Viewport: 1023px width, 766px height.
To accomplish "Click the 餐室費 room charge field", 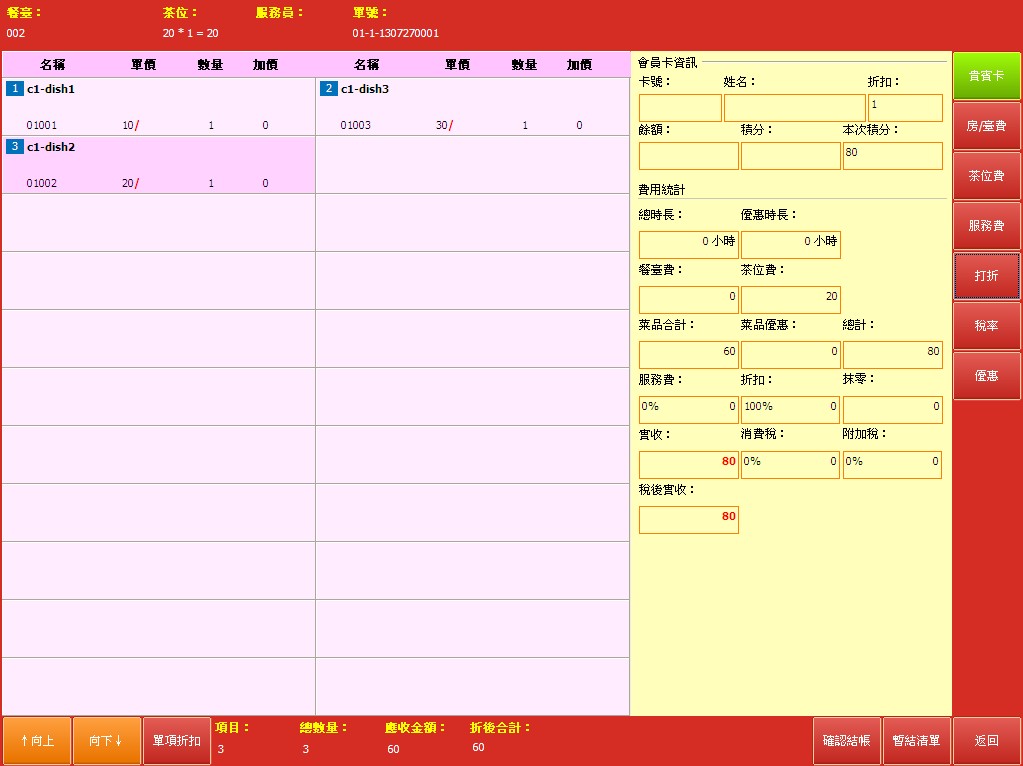I will coord(688,299).
